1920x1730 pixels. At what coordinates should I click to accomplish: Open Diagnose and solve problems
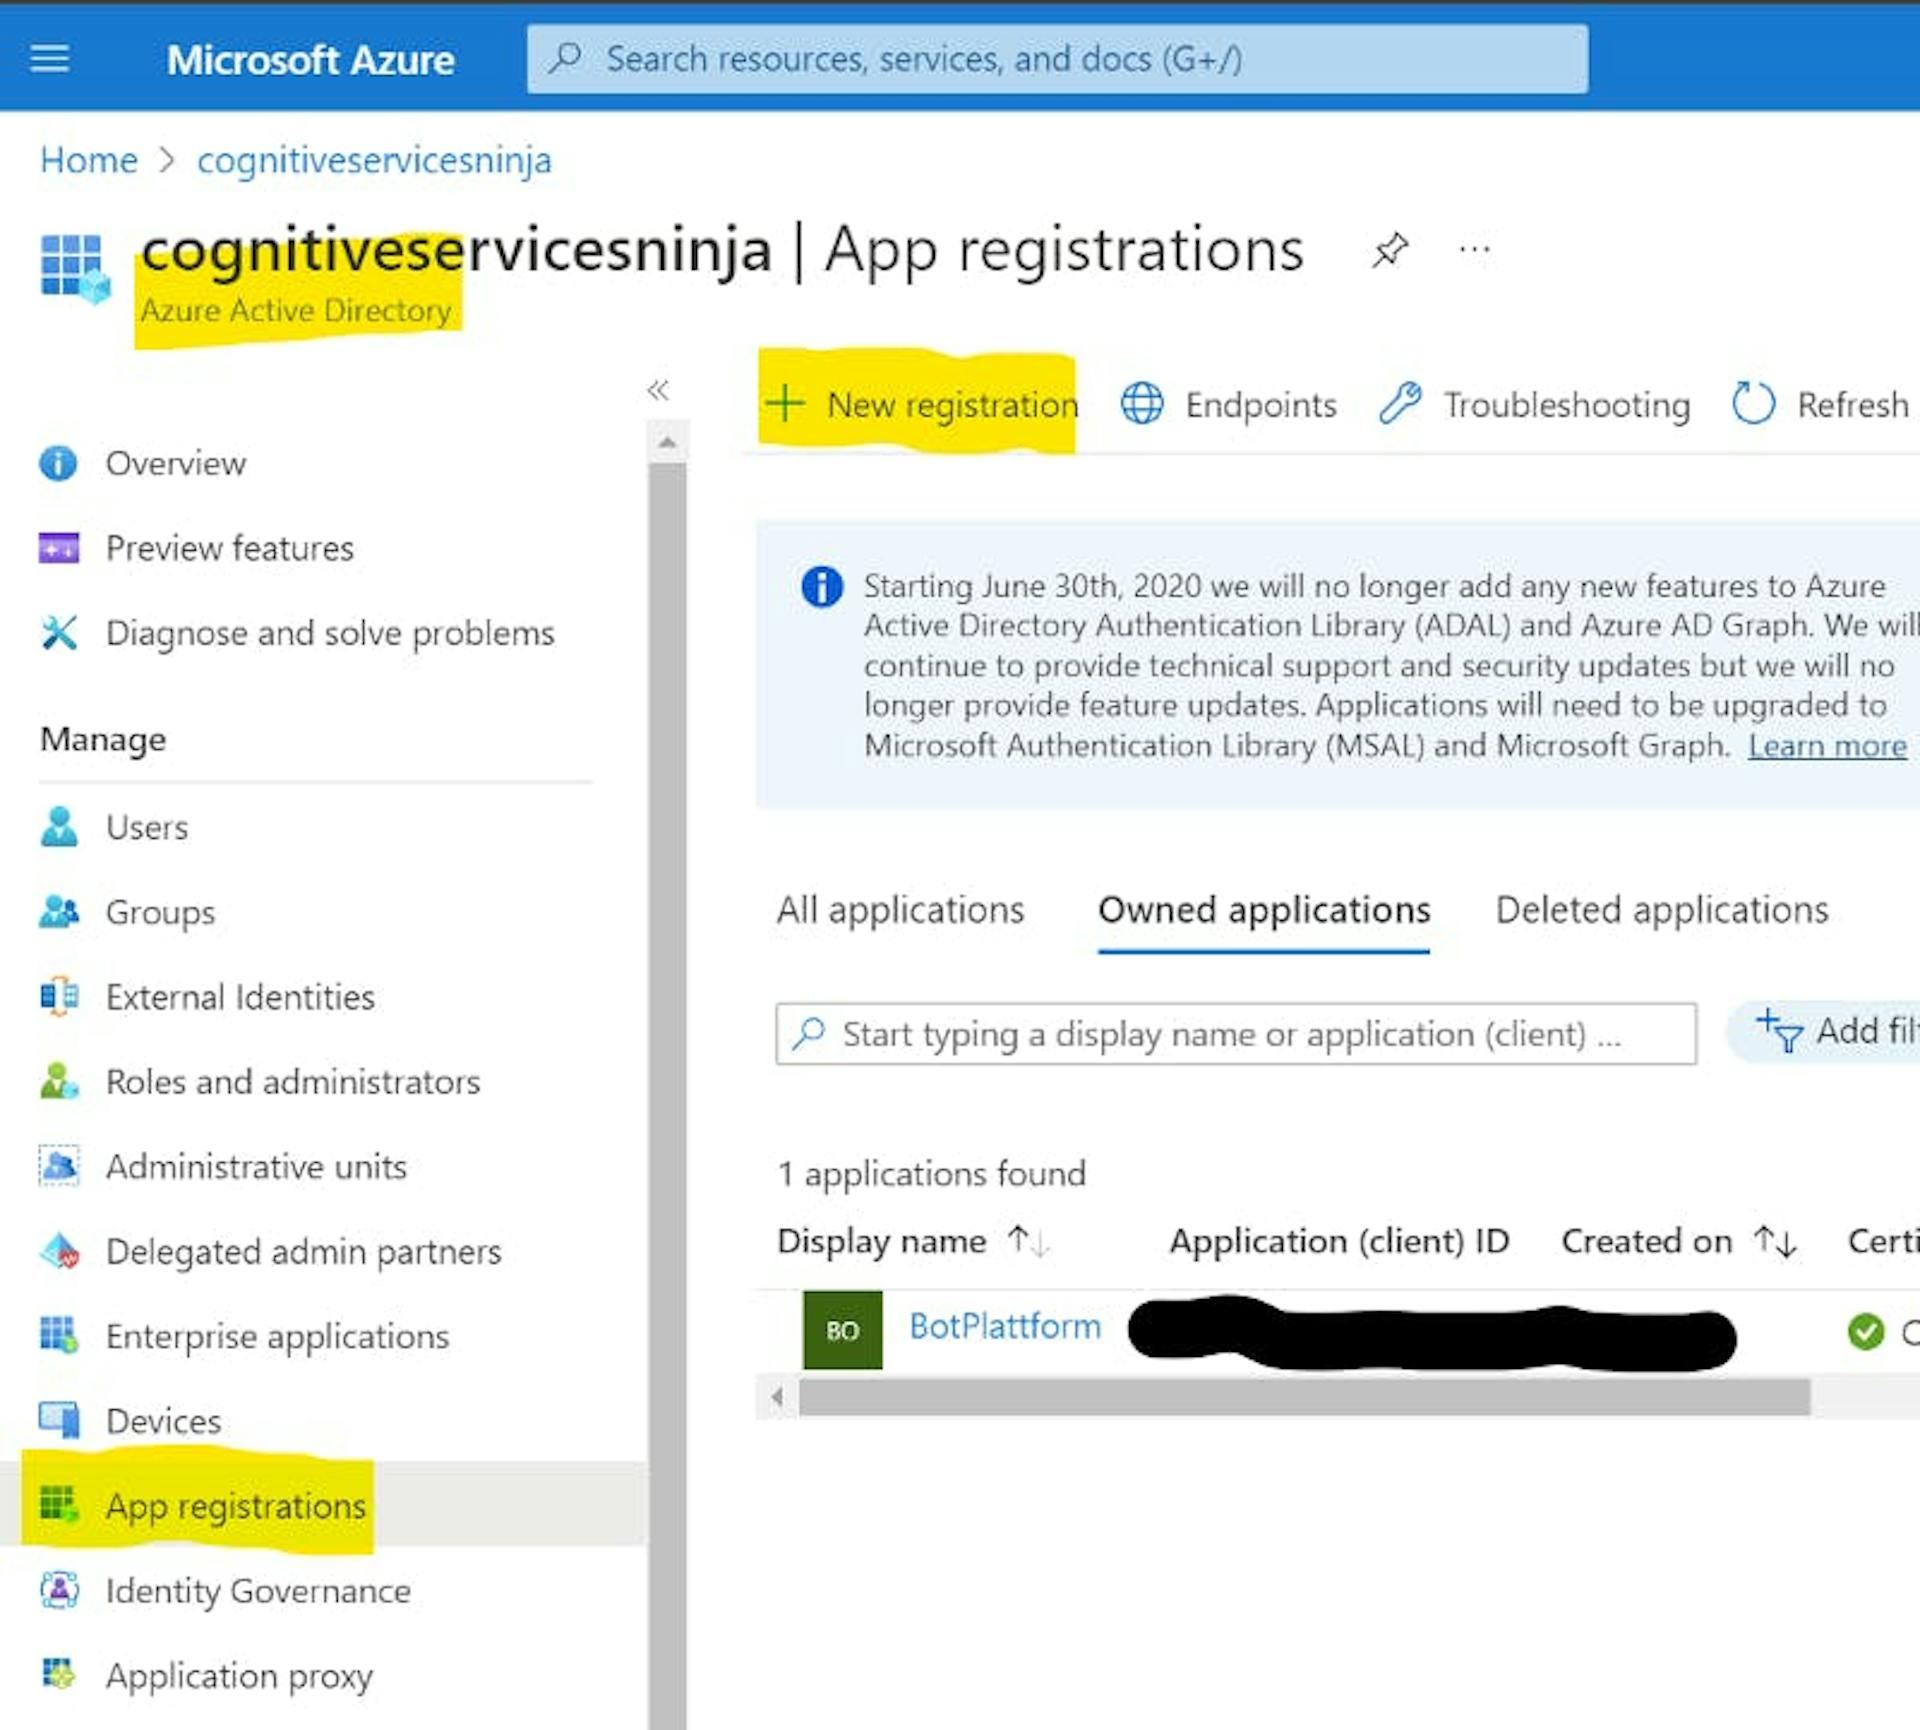tap(330, 634)
